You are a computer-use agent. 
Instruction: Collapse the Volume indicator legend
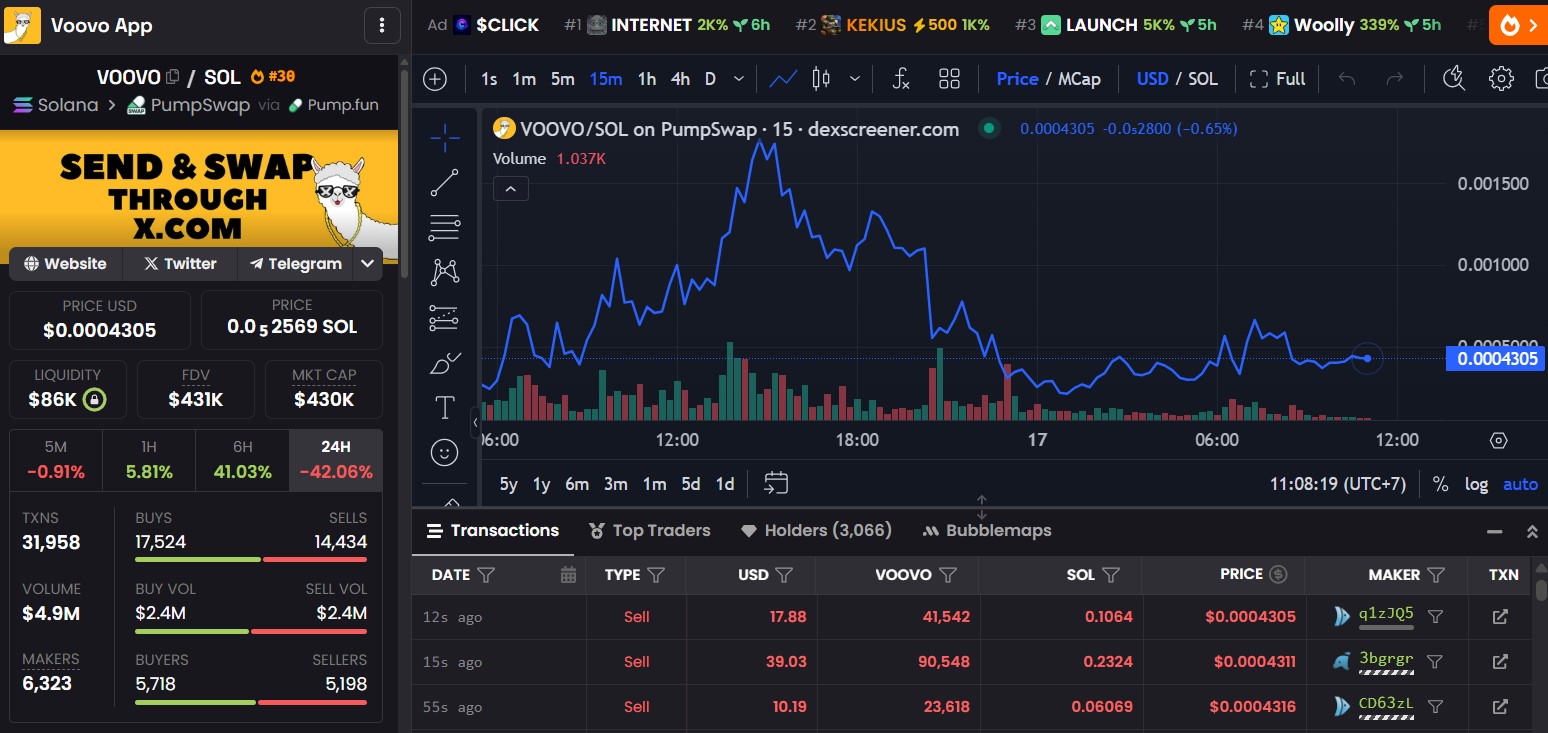click(x=510, y=188)
